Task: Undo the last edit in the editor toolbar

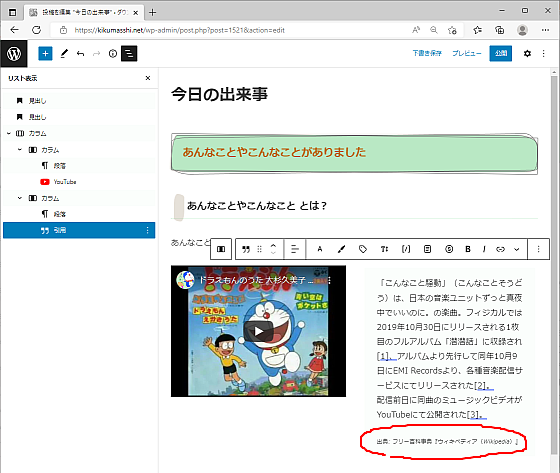Action: (80, 54)
